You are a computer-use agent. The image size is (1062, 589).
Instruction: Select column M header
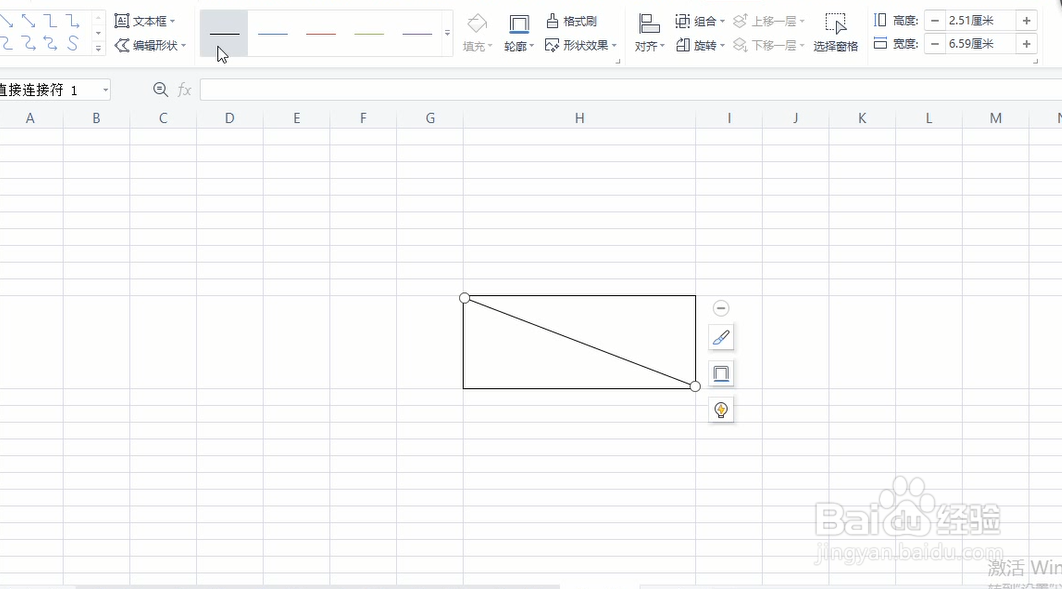pos(996,118)
